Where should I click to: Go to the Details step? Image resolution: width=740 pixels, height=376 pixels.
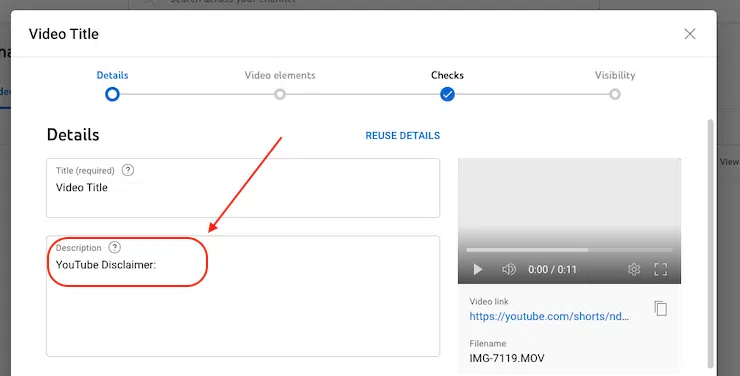[112, 75]
